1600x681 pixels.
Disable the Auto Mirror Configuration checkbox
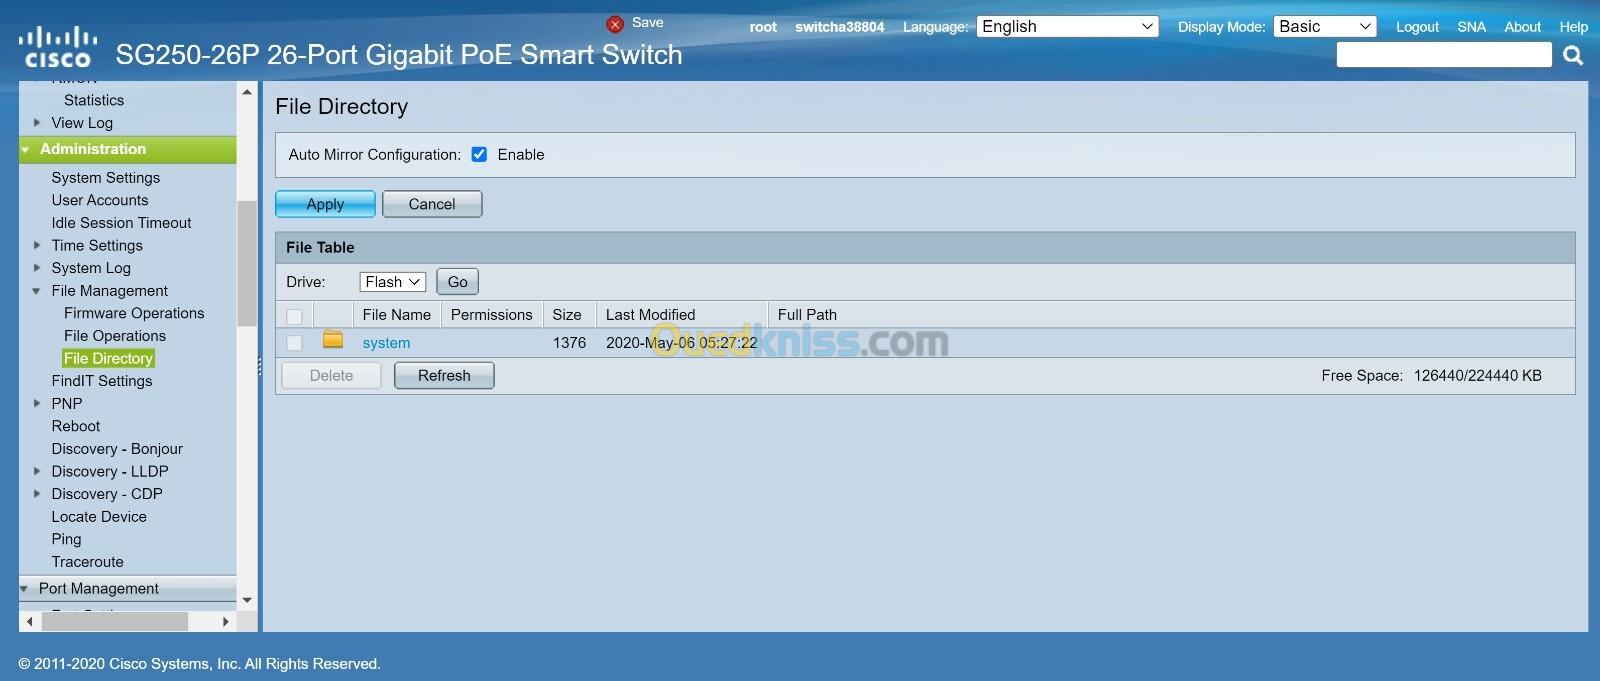479,154
